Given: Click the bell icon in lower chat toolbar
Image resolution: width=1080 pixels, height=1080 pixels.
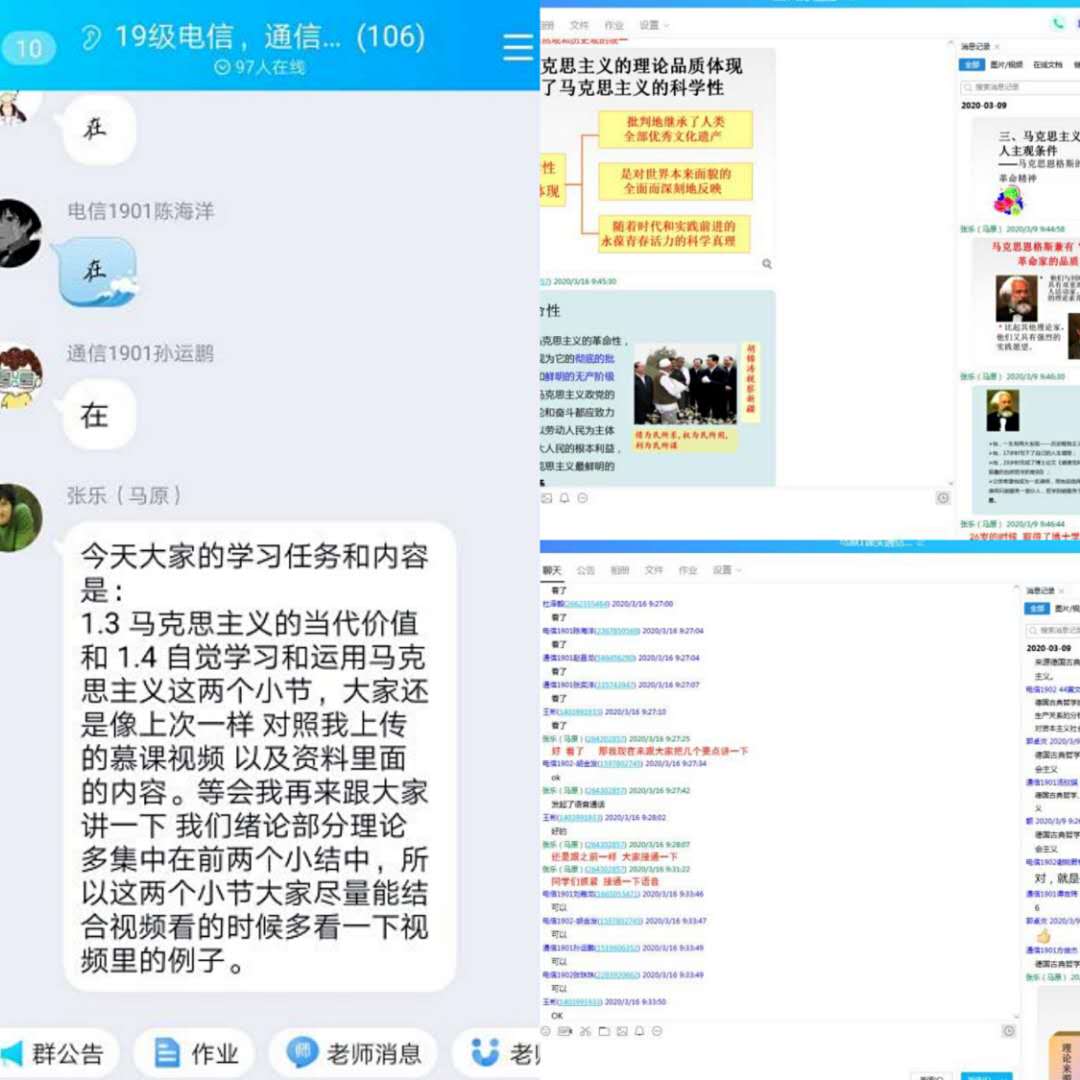Looking at the screenshot, I should 640,1031.
